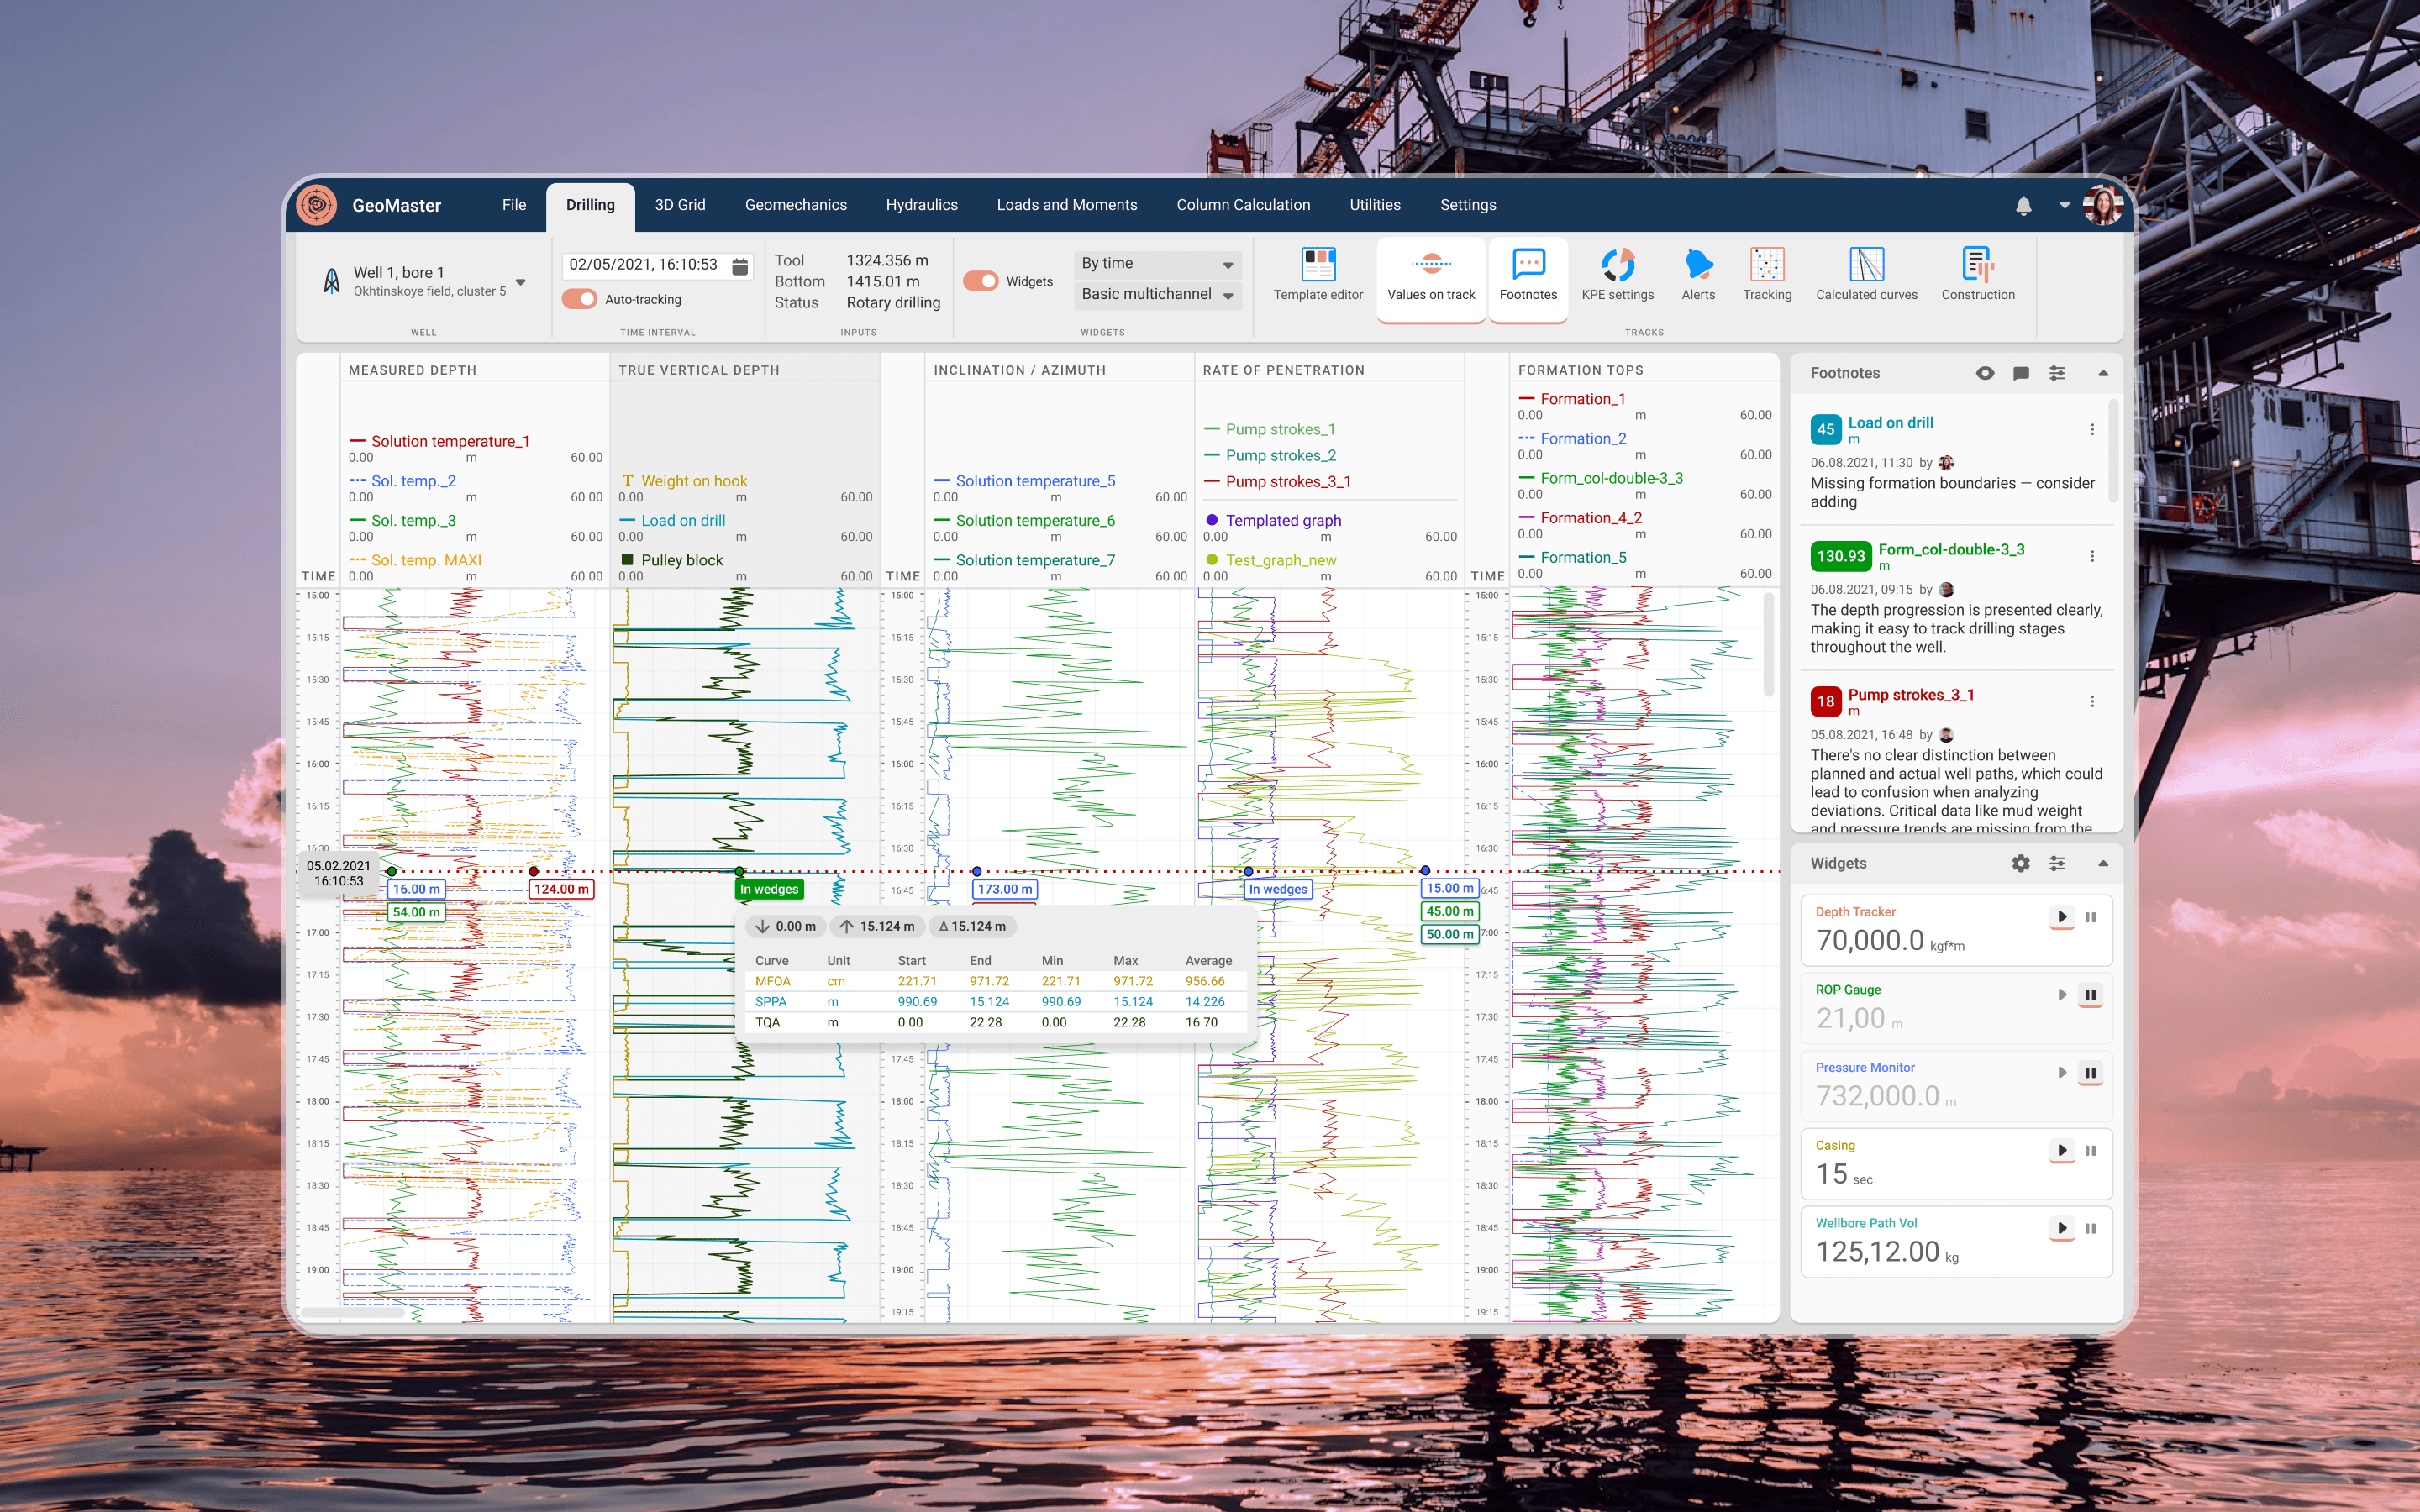Screen dimensions: 2420x1512
Task: Pause the ROP Gauge widget
Action: pyautogui.click(x=2089, y=995)
